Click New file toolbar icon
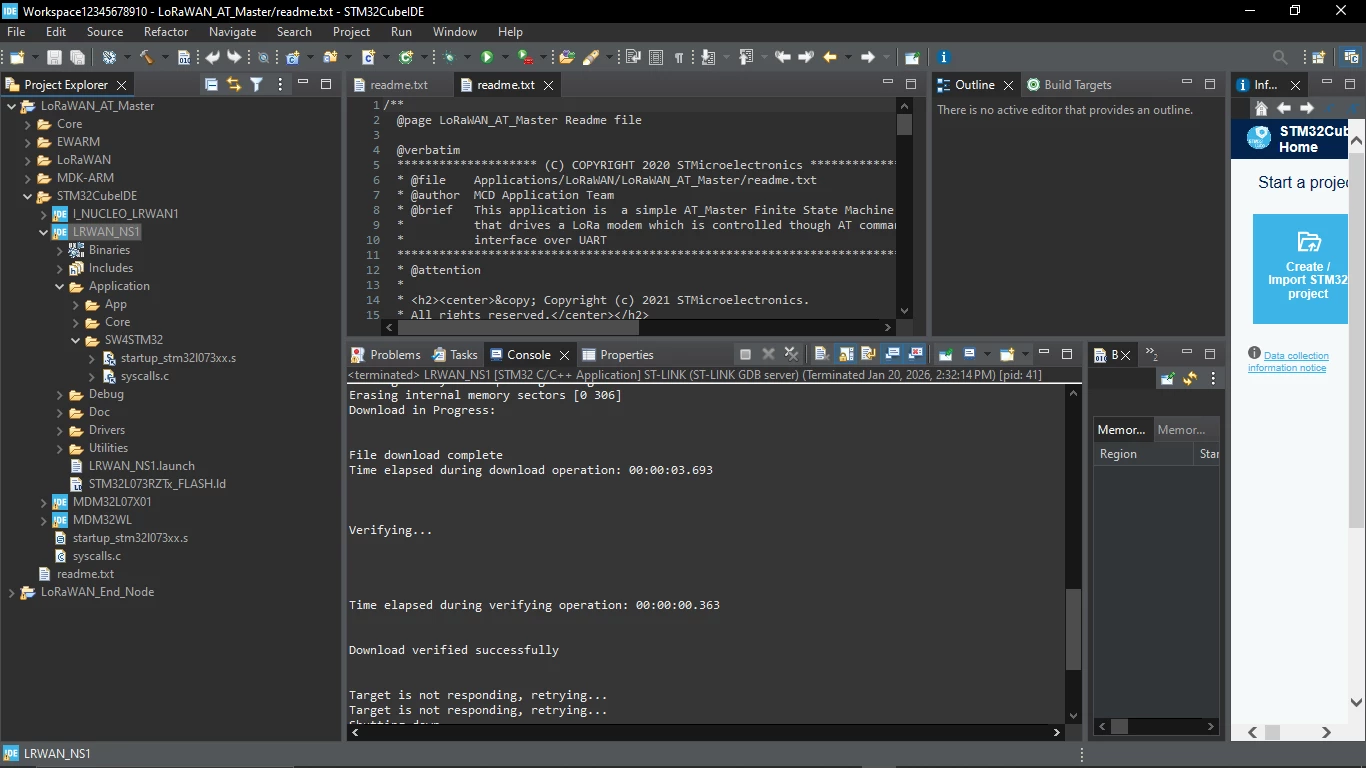 17,57
